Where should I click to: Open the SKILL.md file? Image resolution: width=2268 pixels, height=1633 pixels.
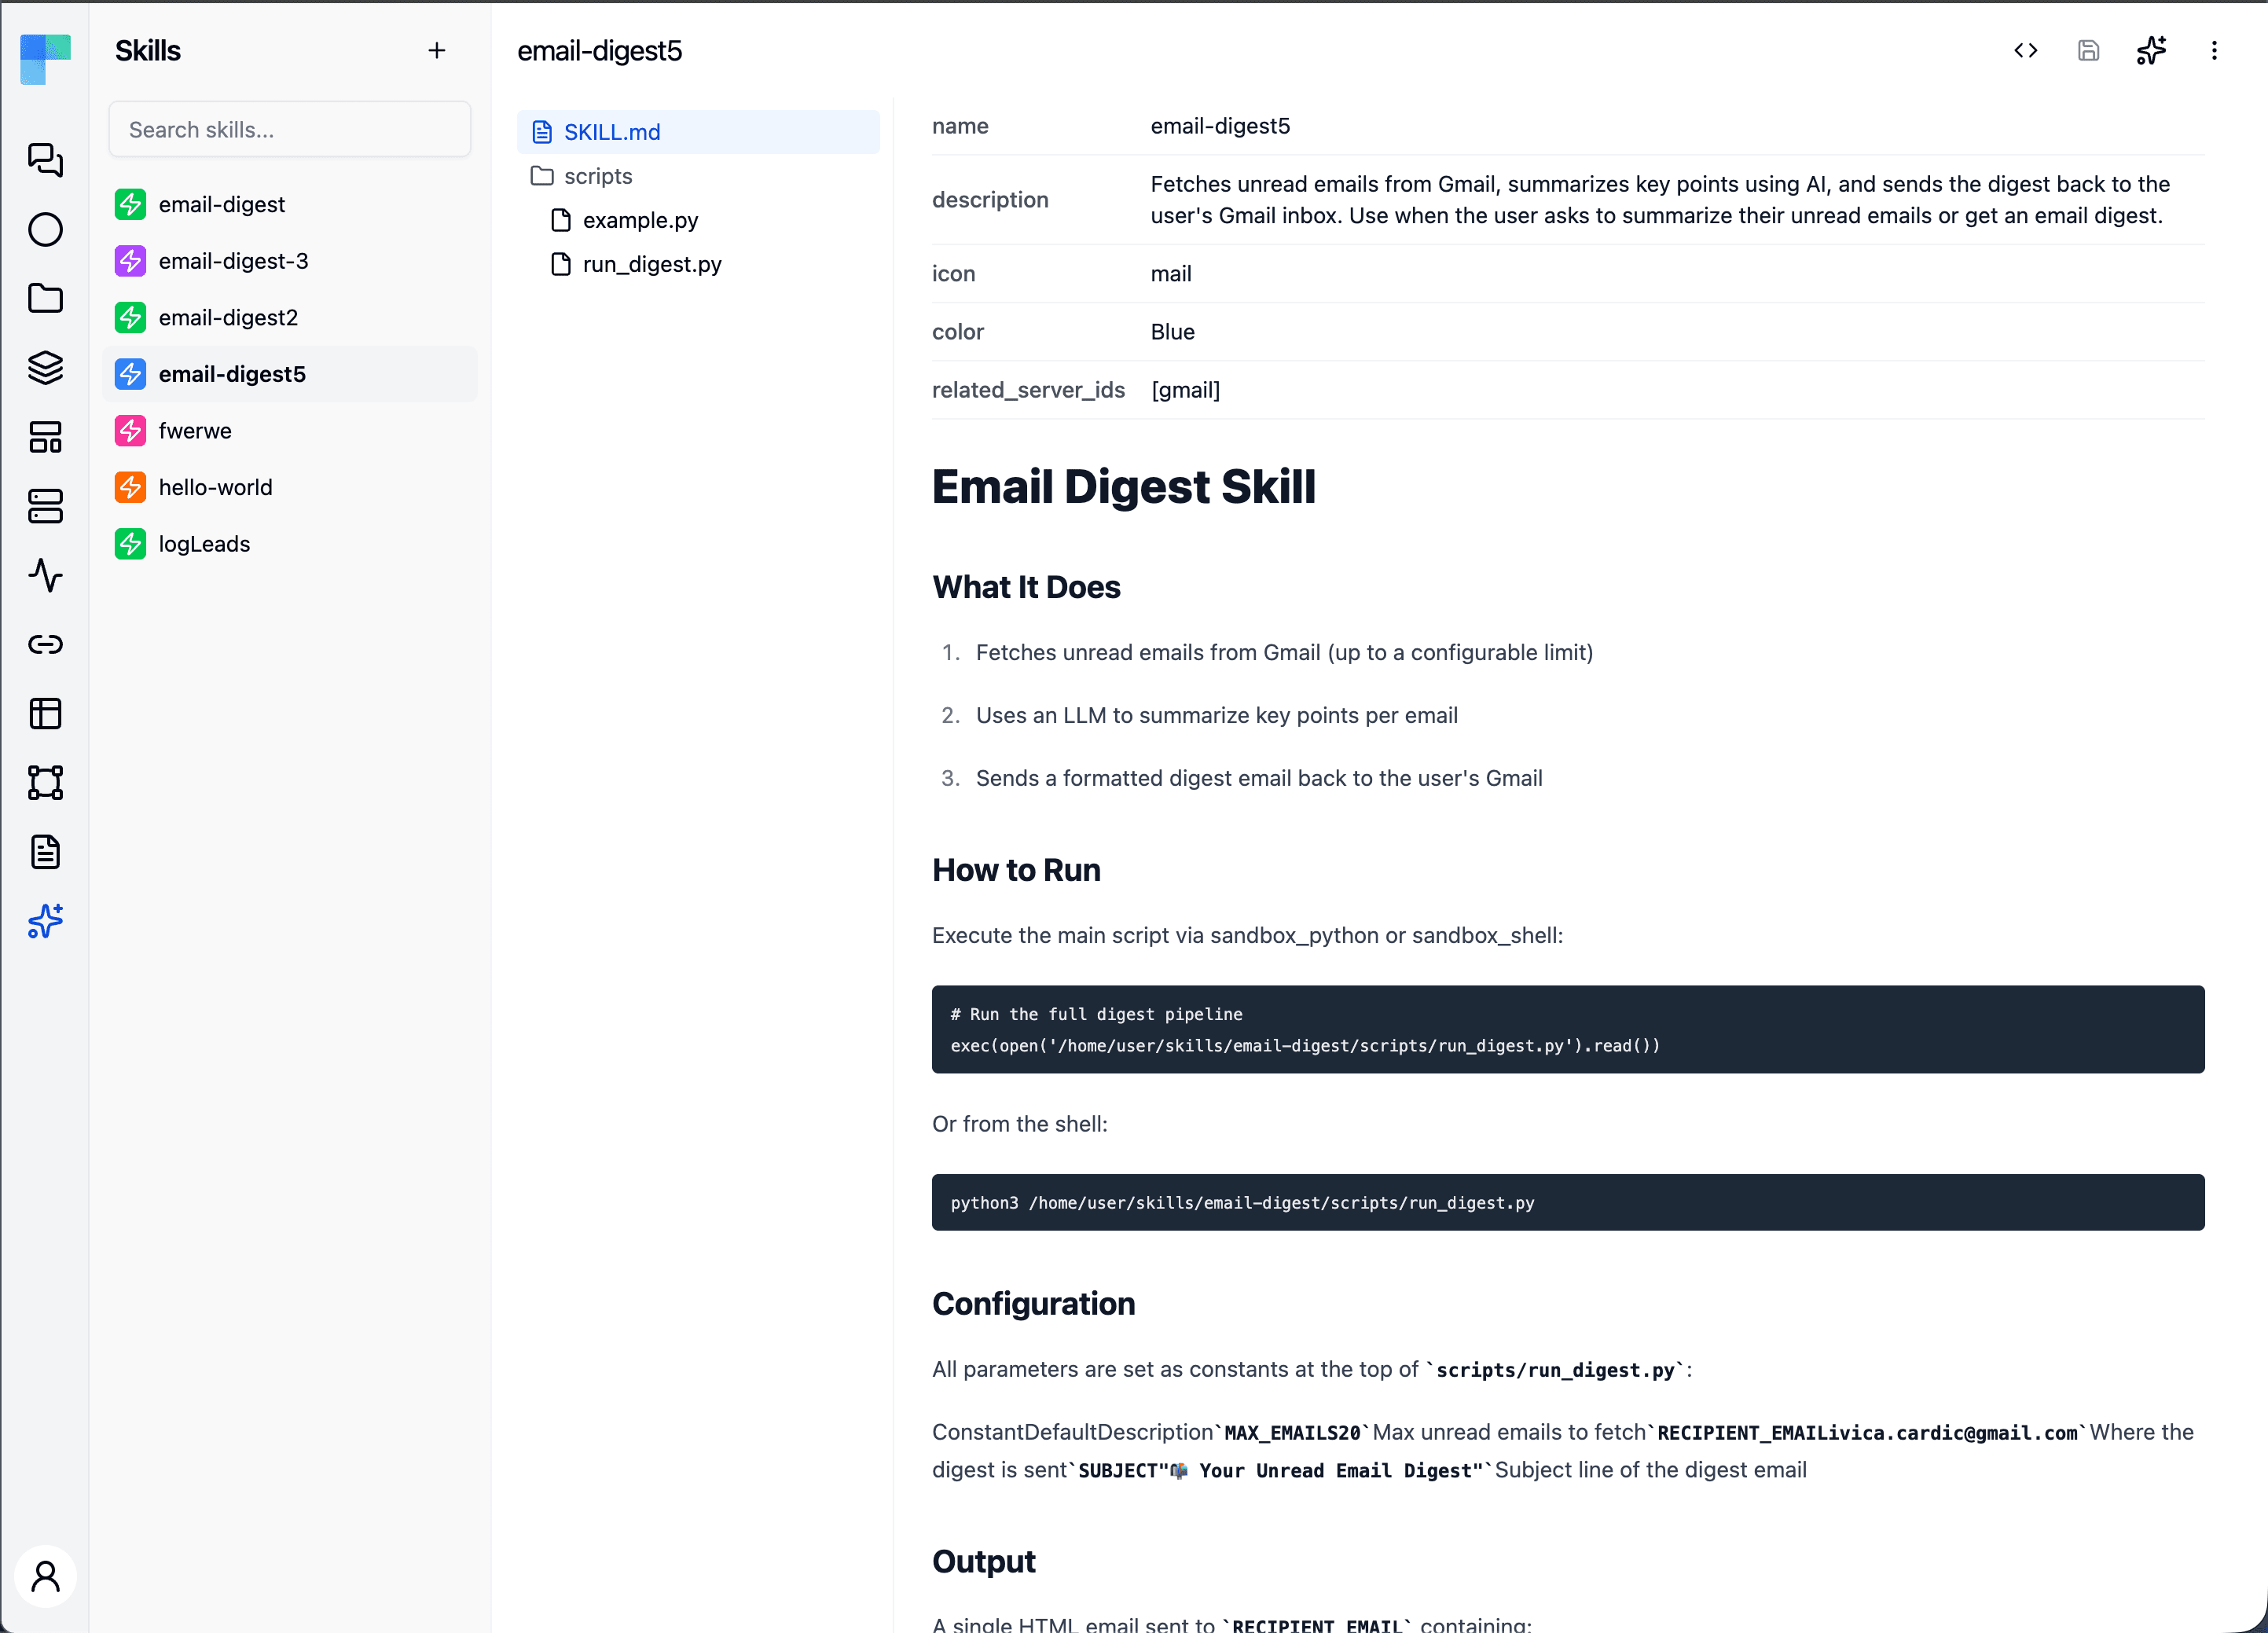pyautogui.click(x=698, y=132)
